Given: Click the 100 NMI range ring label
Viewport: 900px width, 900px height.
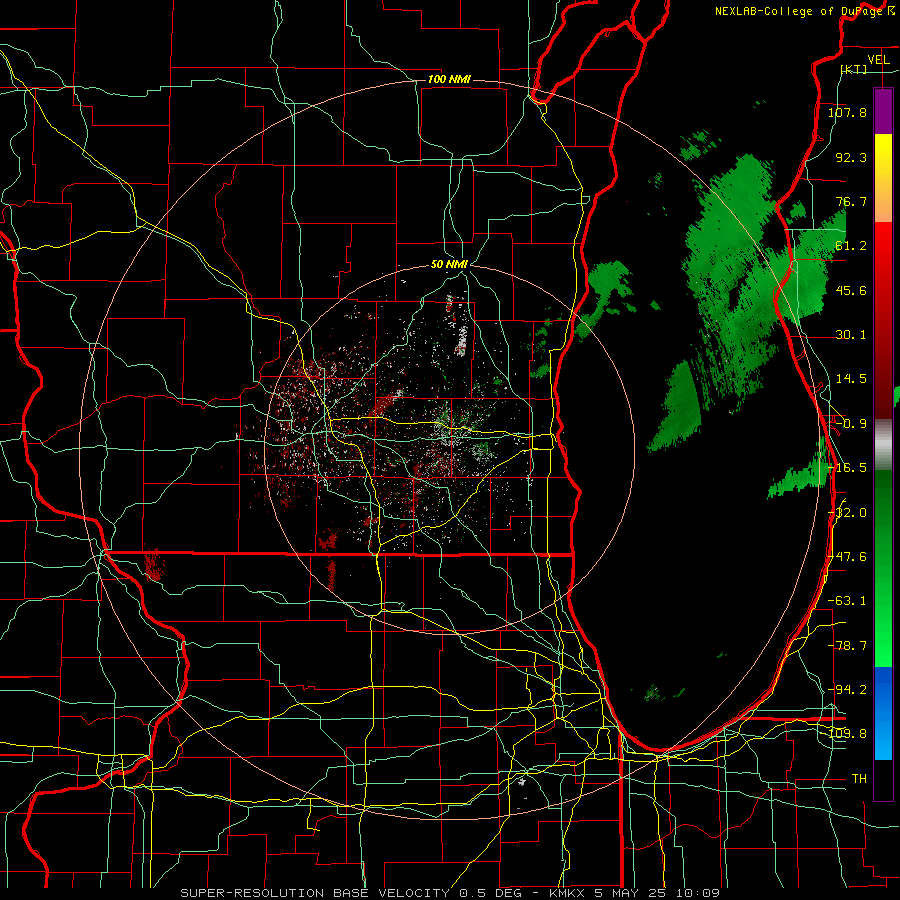Looking at the screenshot, I should click(x=449, y=79).
